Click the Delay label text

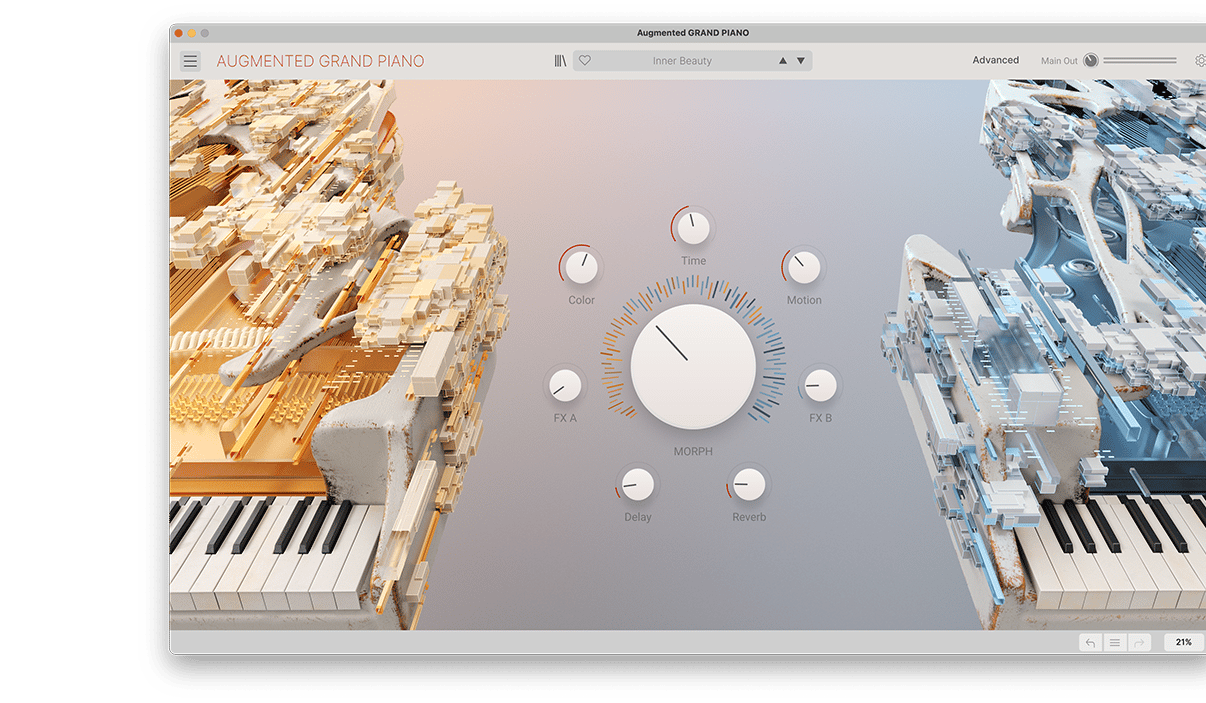[x=637, y=517]
